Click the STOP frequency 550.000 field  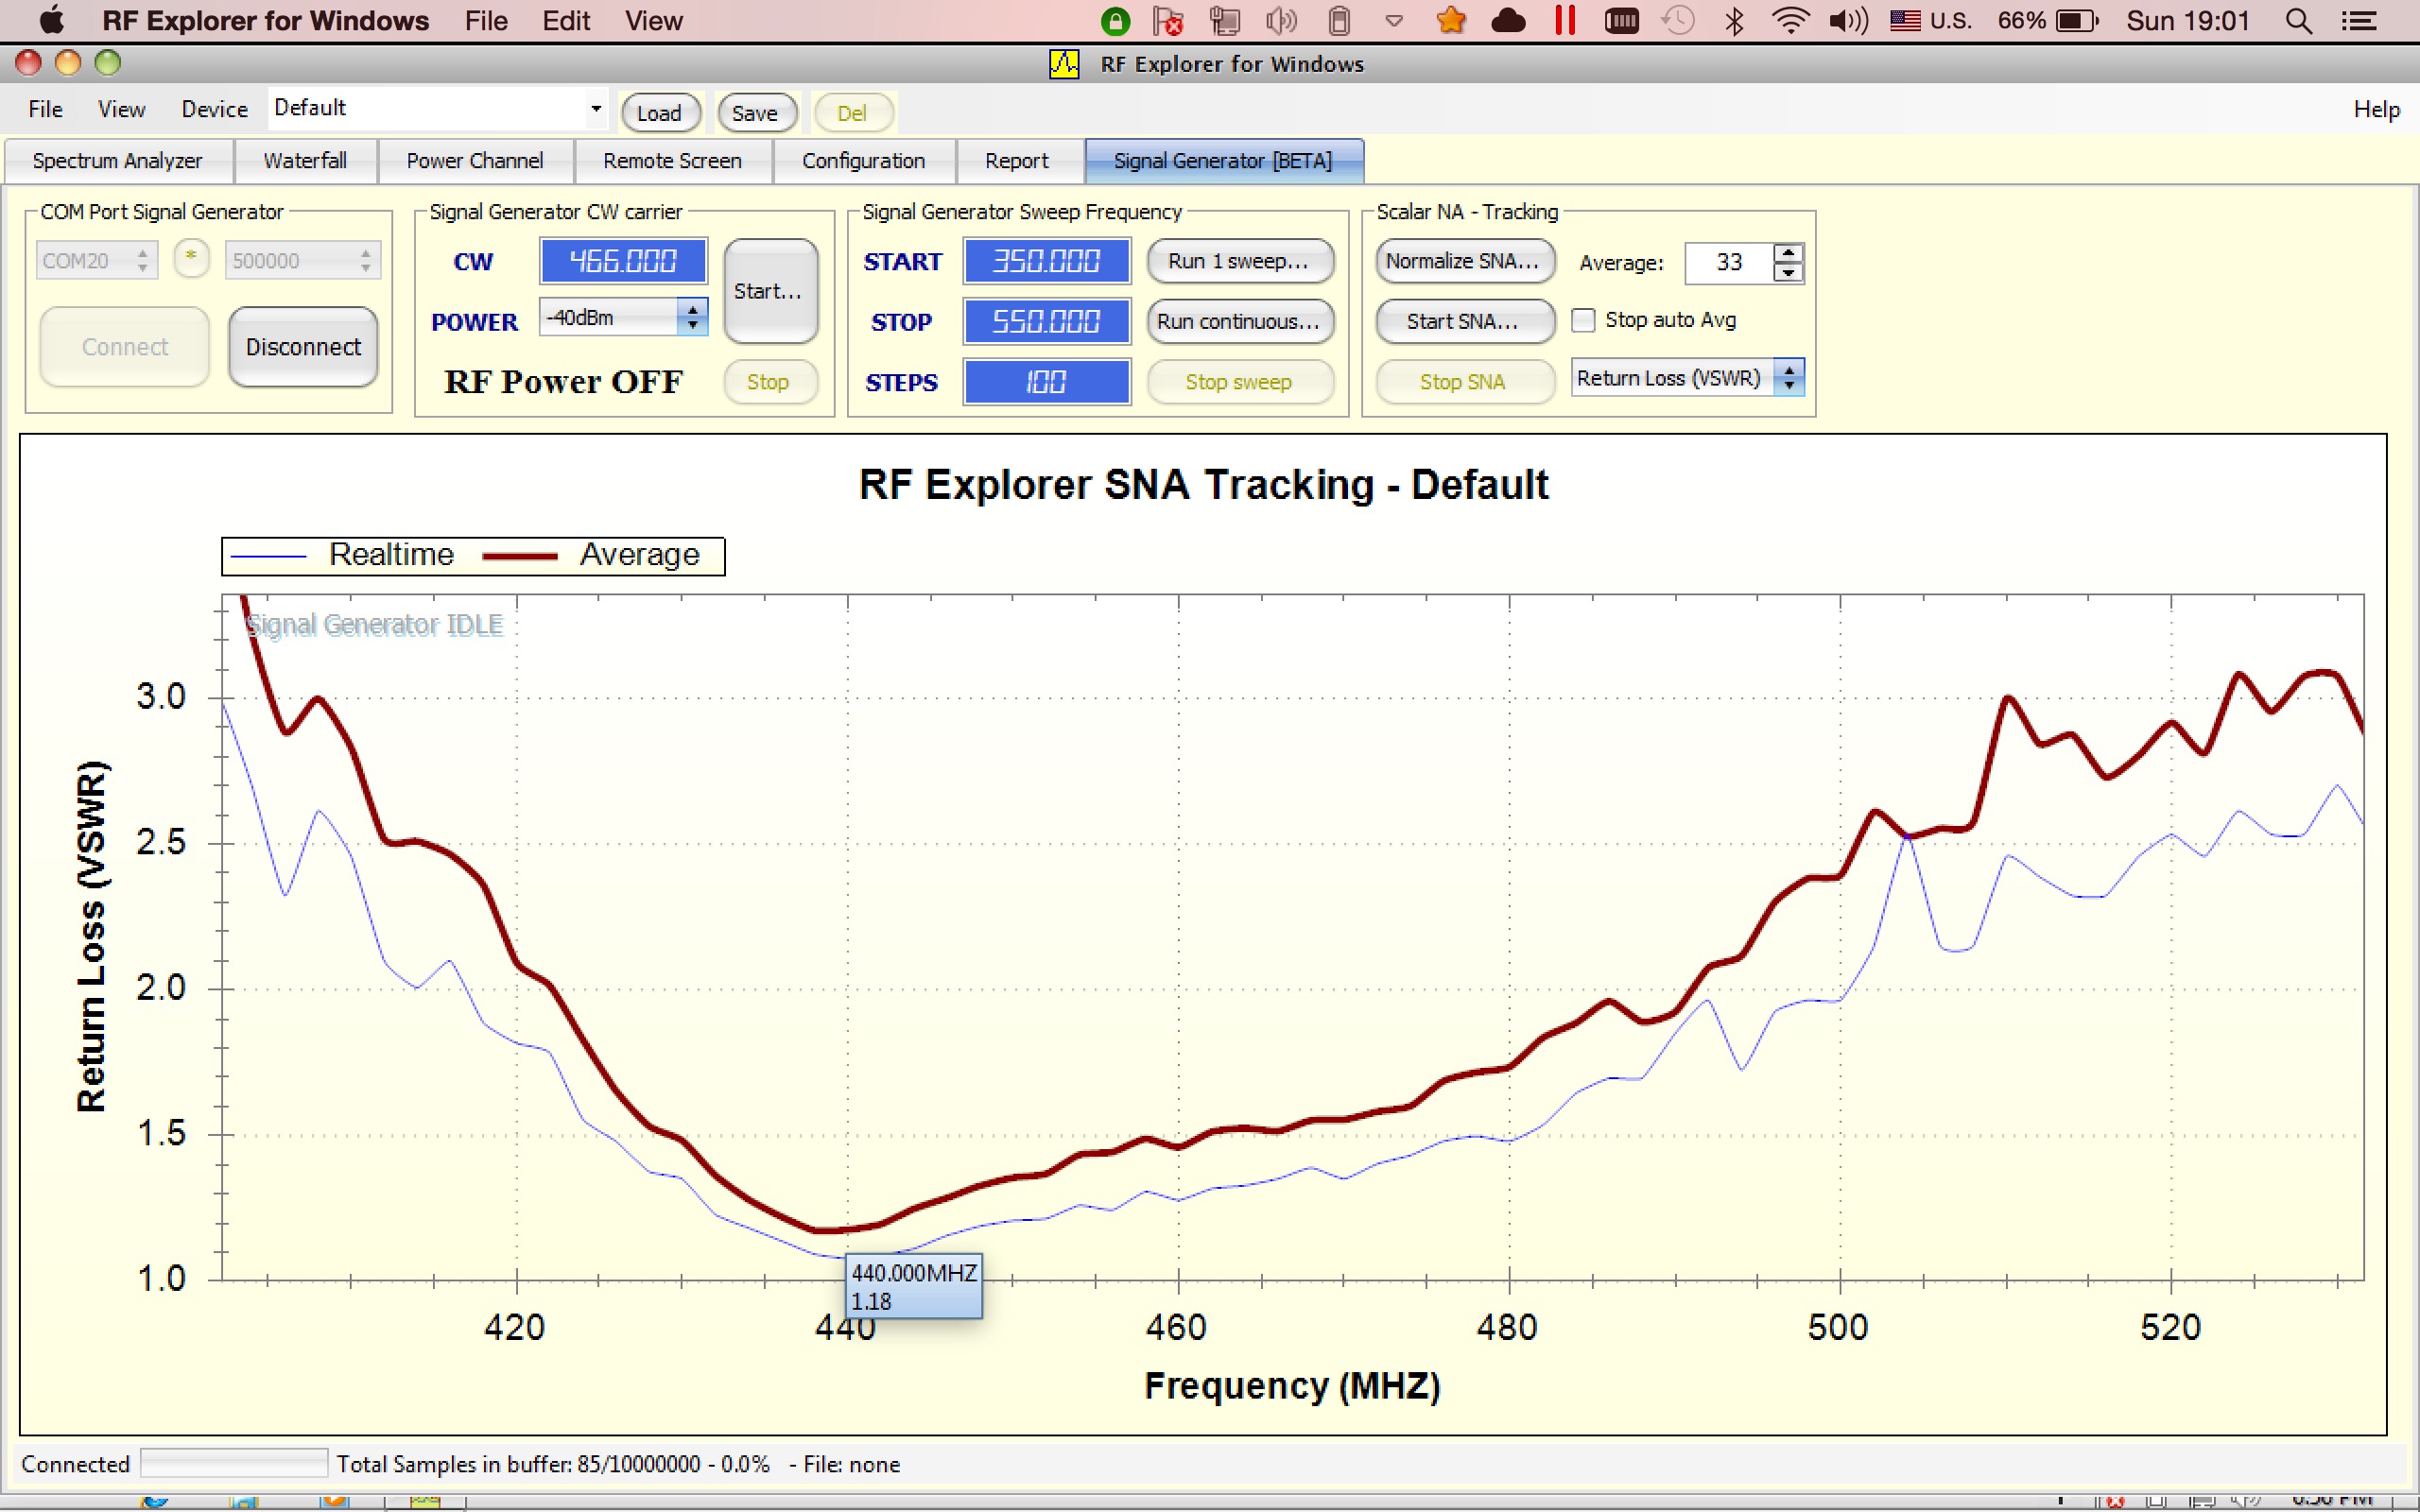click(x=1046, y=321)
